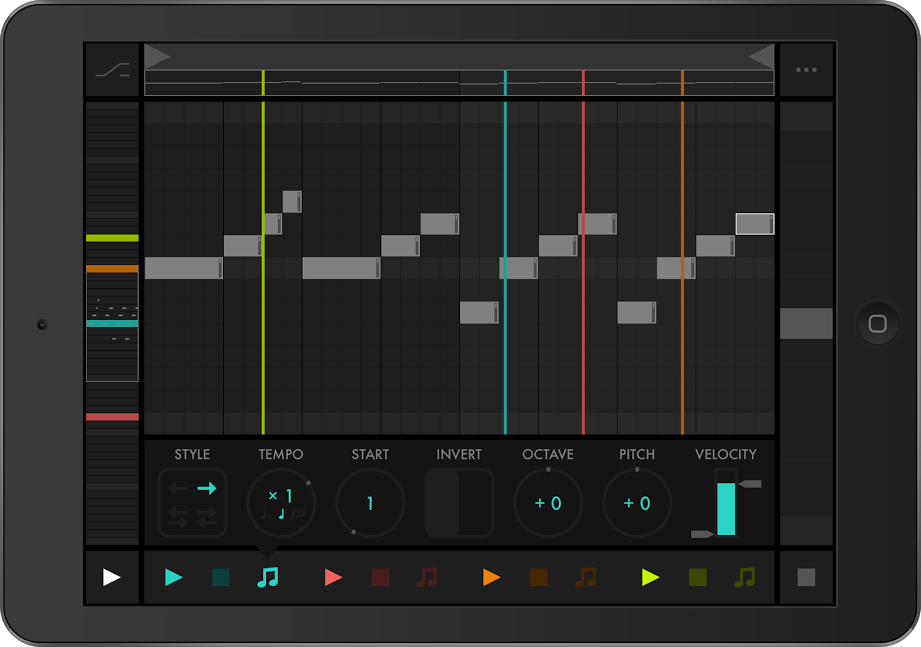Image resolution: width=921 pixels, height=647 pixels.
Task: Click the OCTAVE +0 knob
Action: (x=548, y=503)
